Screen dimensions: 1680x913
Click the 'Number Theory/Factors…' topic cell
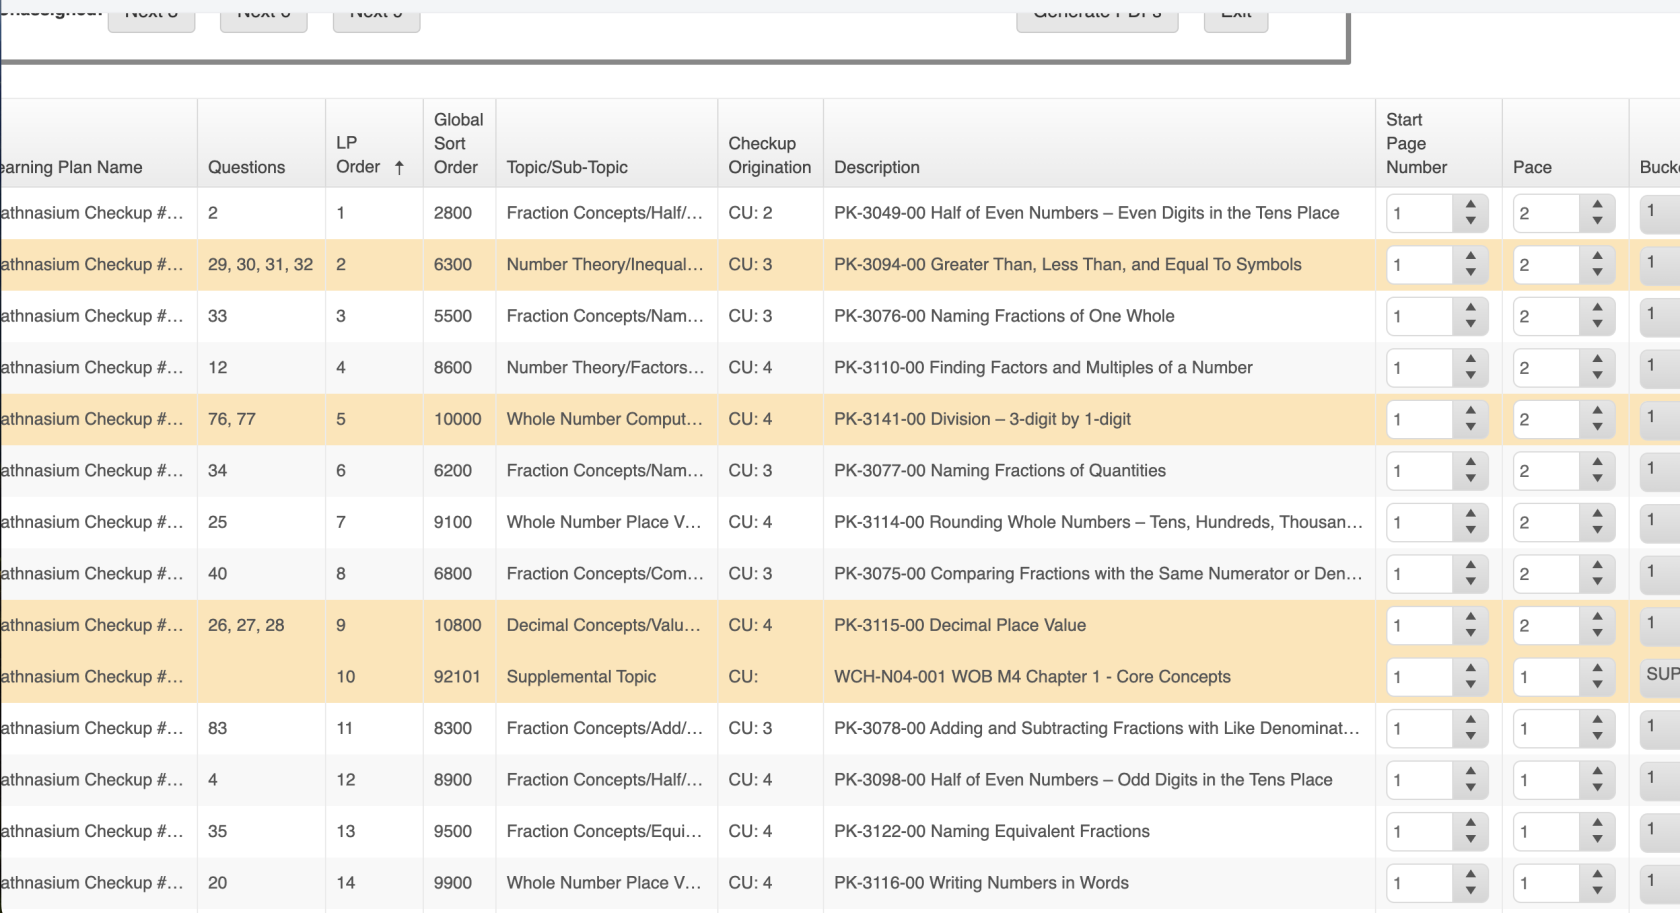click(x=605, y=368)
